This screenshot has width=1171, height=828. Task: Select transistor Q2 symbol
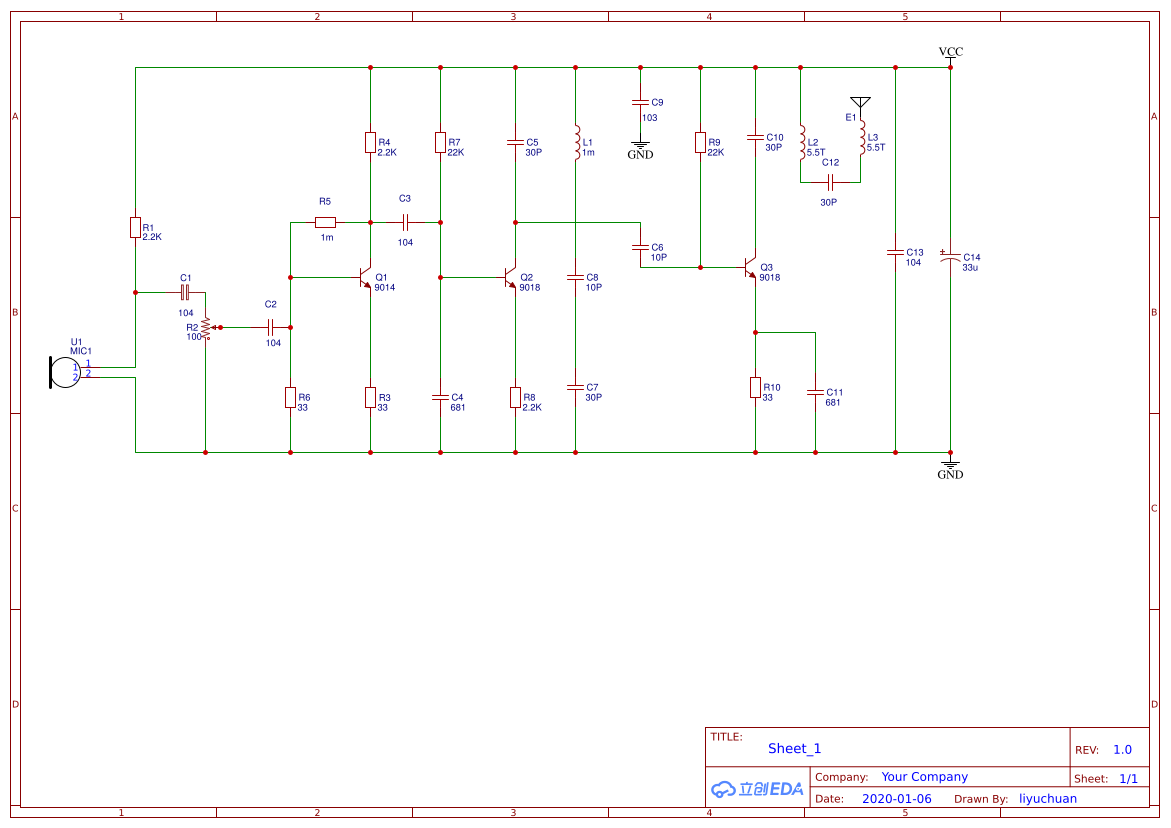tap(509, 278)
